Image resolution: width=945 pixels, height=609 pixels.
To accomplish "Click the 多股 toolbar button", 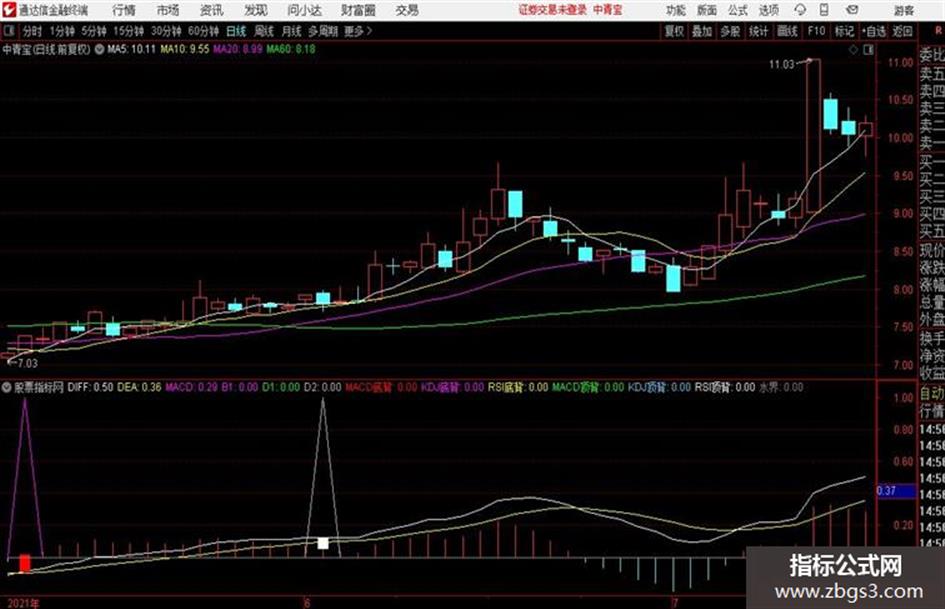I will [730, 31].
